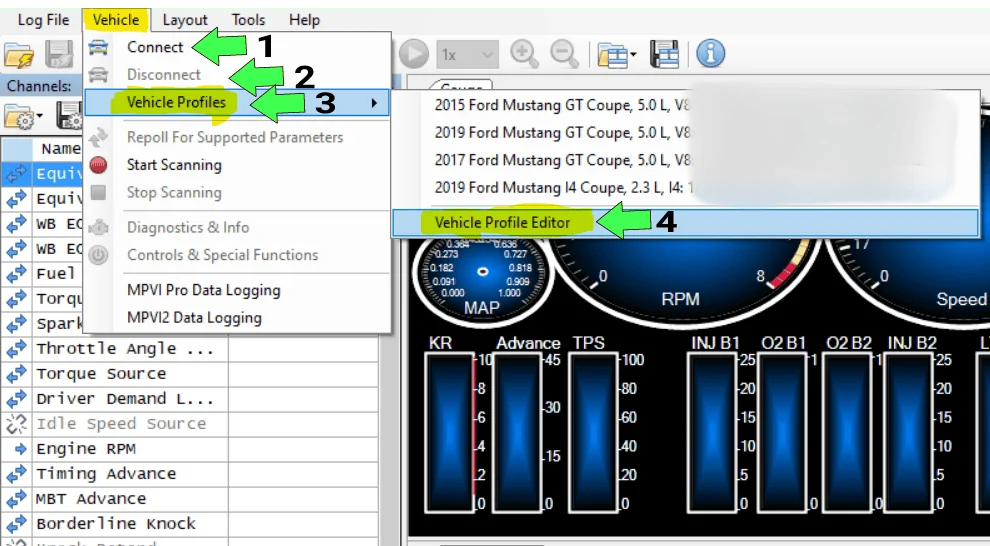Click the arrows icon on Timing Advance row

[x=17, y=473]
